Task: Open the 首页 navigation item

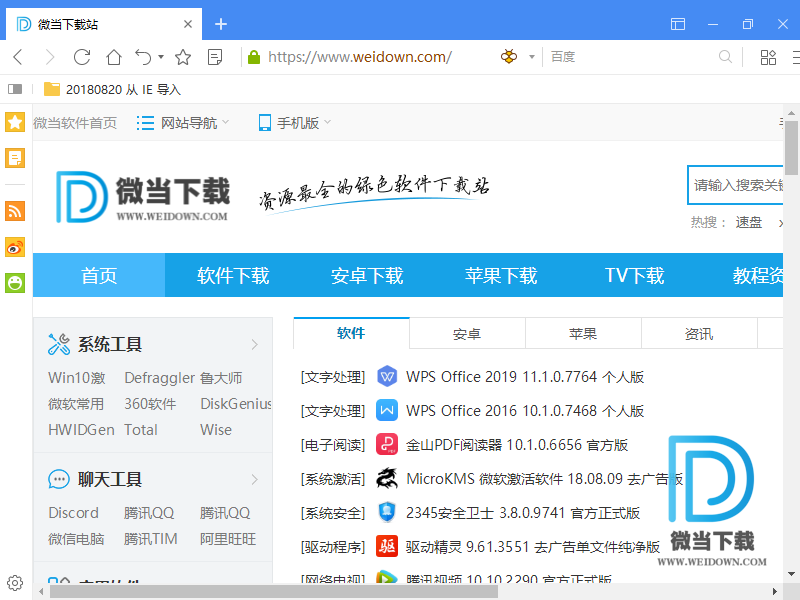Action: (x=99, y=276)
